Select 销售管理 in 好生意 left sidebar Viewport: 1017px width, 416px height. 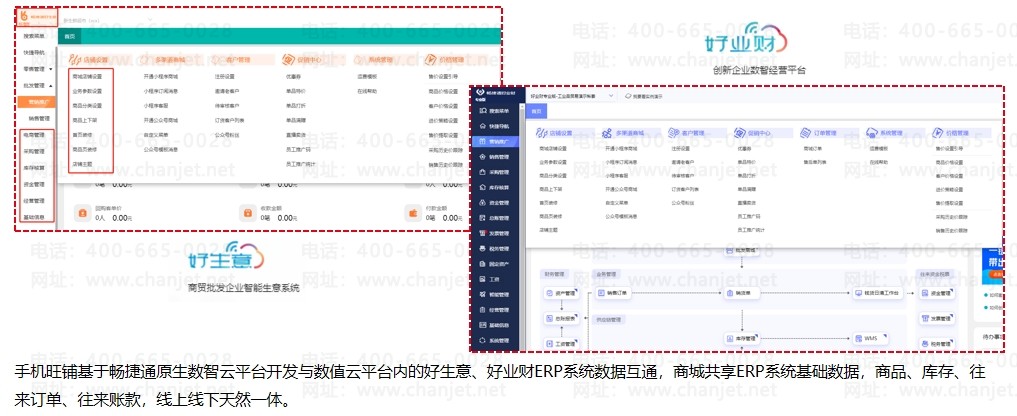[x=39, y=119]
